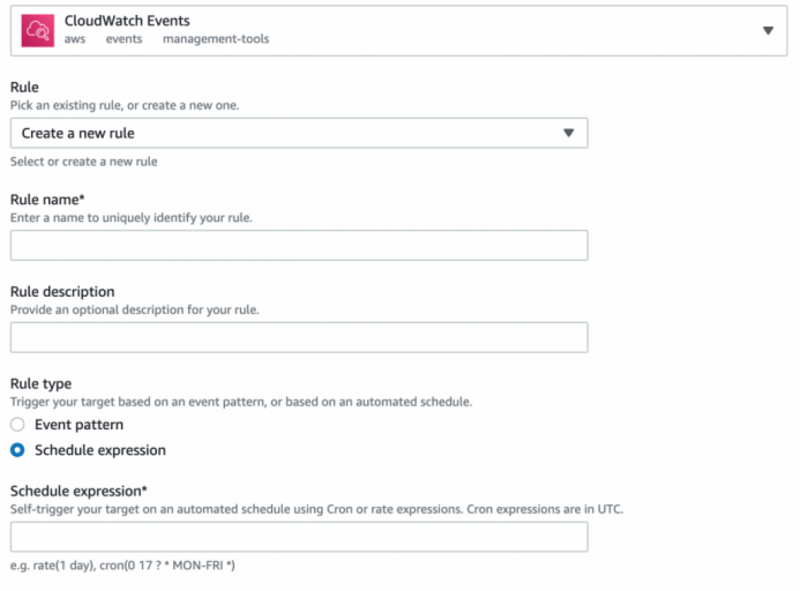Select the Schedule expression radio button
Screen dimensions: 800x591
[x=17, y=450]
